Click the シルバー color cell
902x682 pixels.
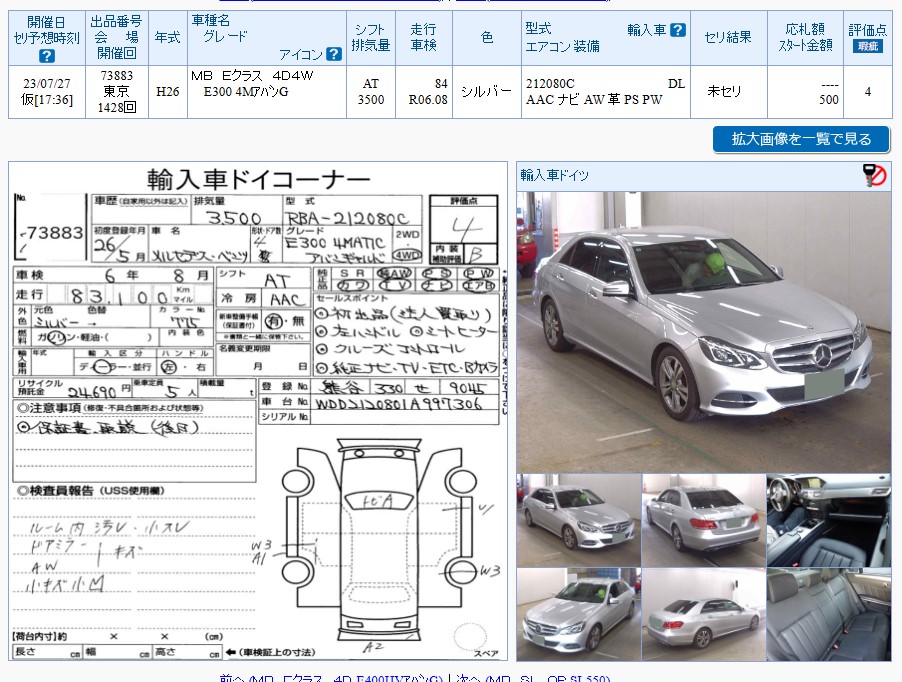487,92
